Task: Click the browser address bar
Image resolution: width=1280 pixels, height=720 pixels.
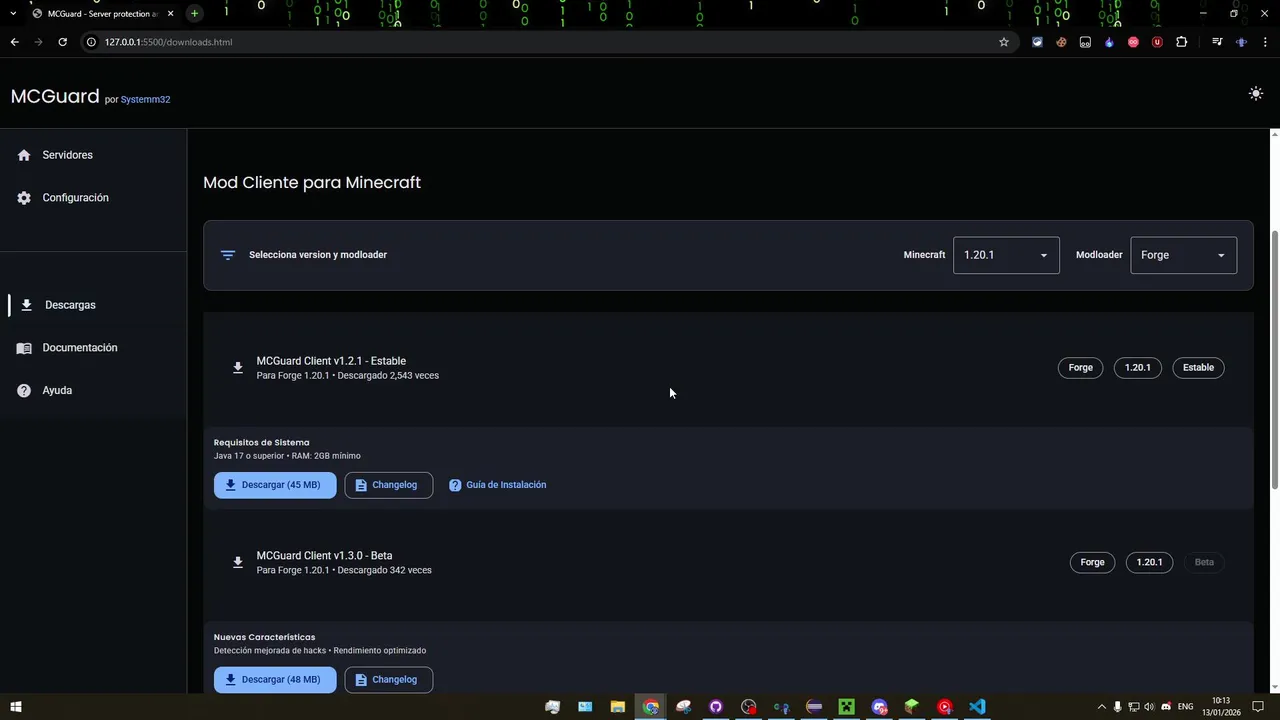Action: [550, 42]
